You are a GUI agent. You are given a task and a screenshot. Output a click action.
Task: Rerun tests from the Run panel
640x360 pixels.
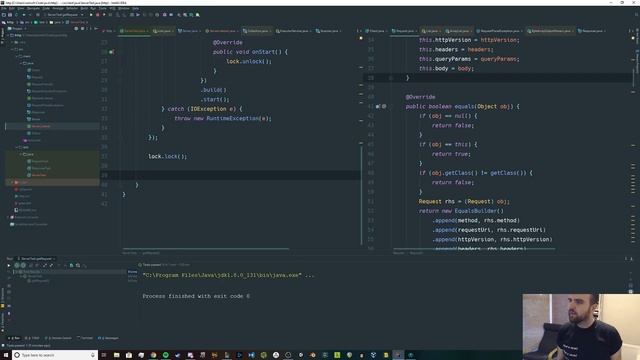9,265
